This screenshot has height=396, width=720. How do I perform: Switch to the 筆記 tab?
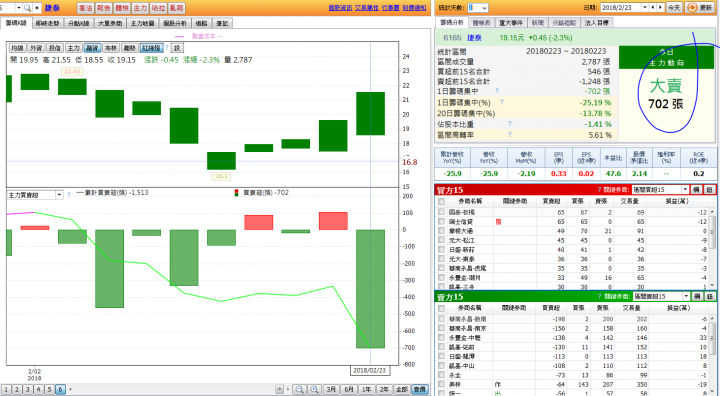pyautogui.click(x=222, y=23)
